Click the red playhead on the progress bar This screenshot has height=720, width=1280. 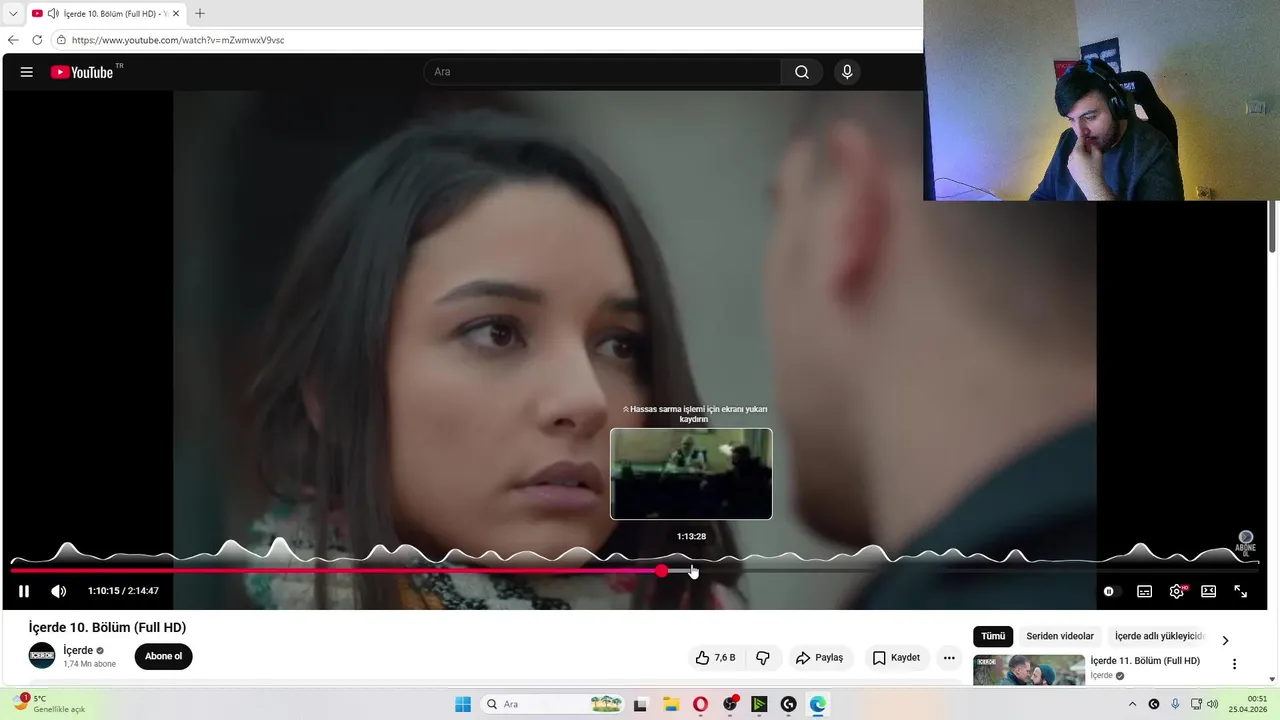point(662,571)
